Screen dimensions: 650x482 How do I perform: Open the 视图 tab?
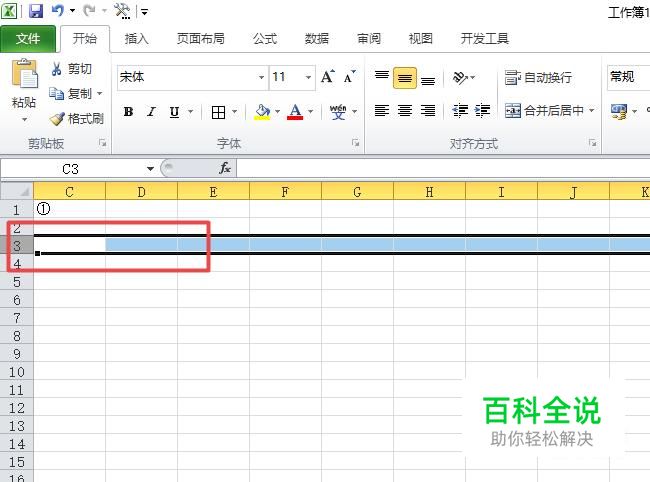click(421, 39)
